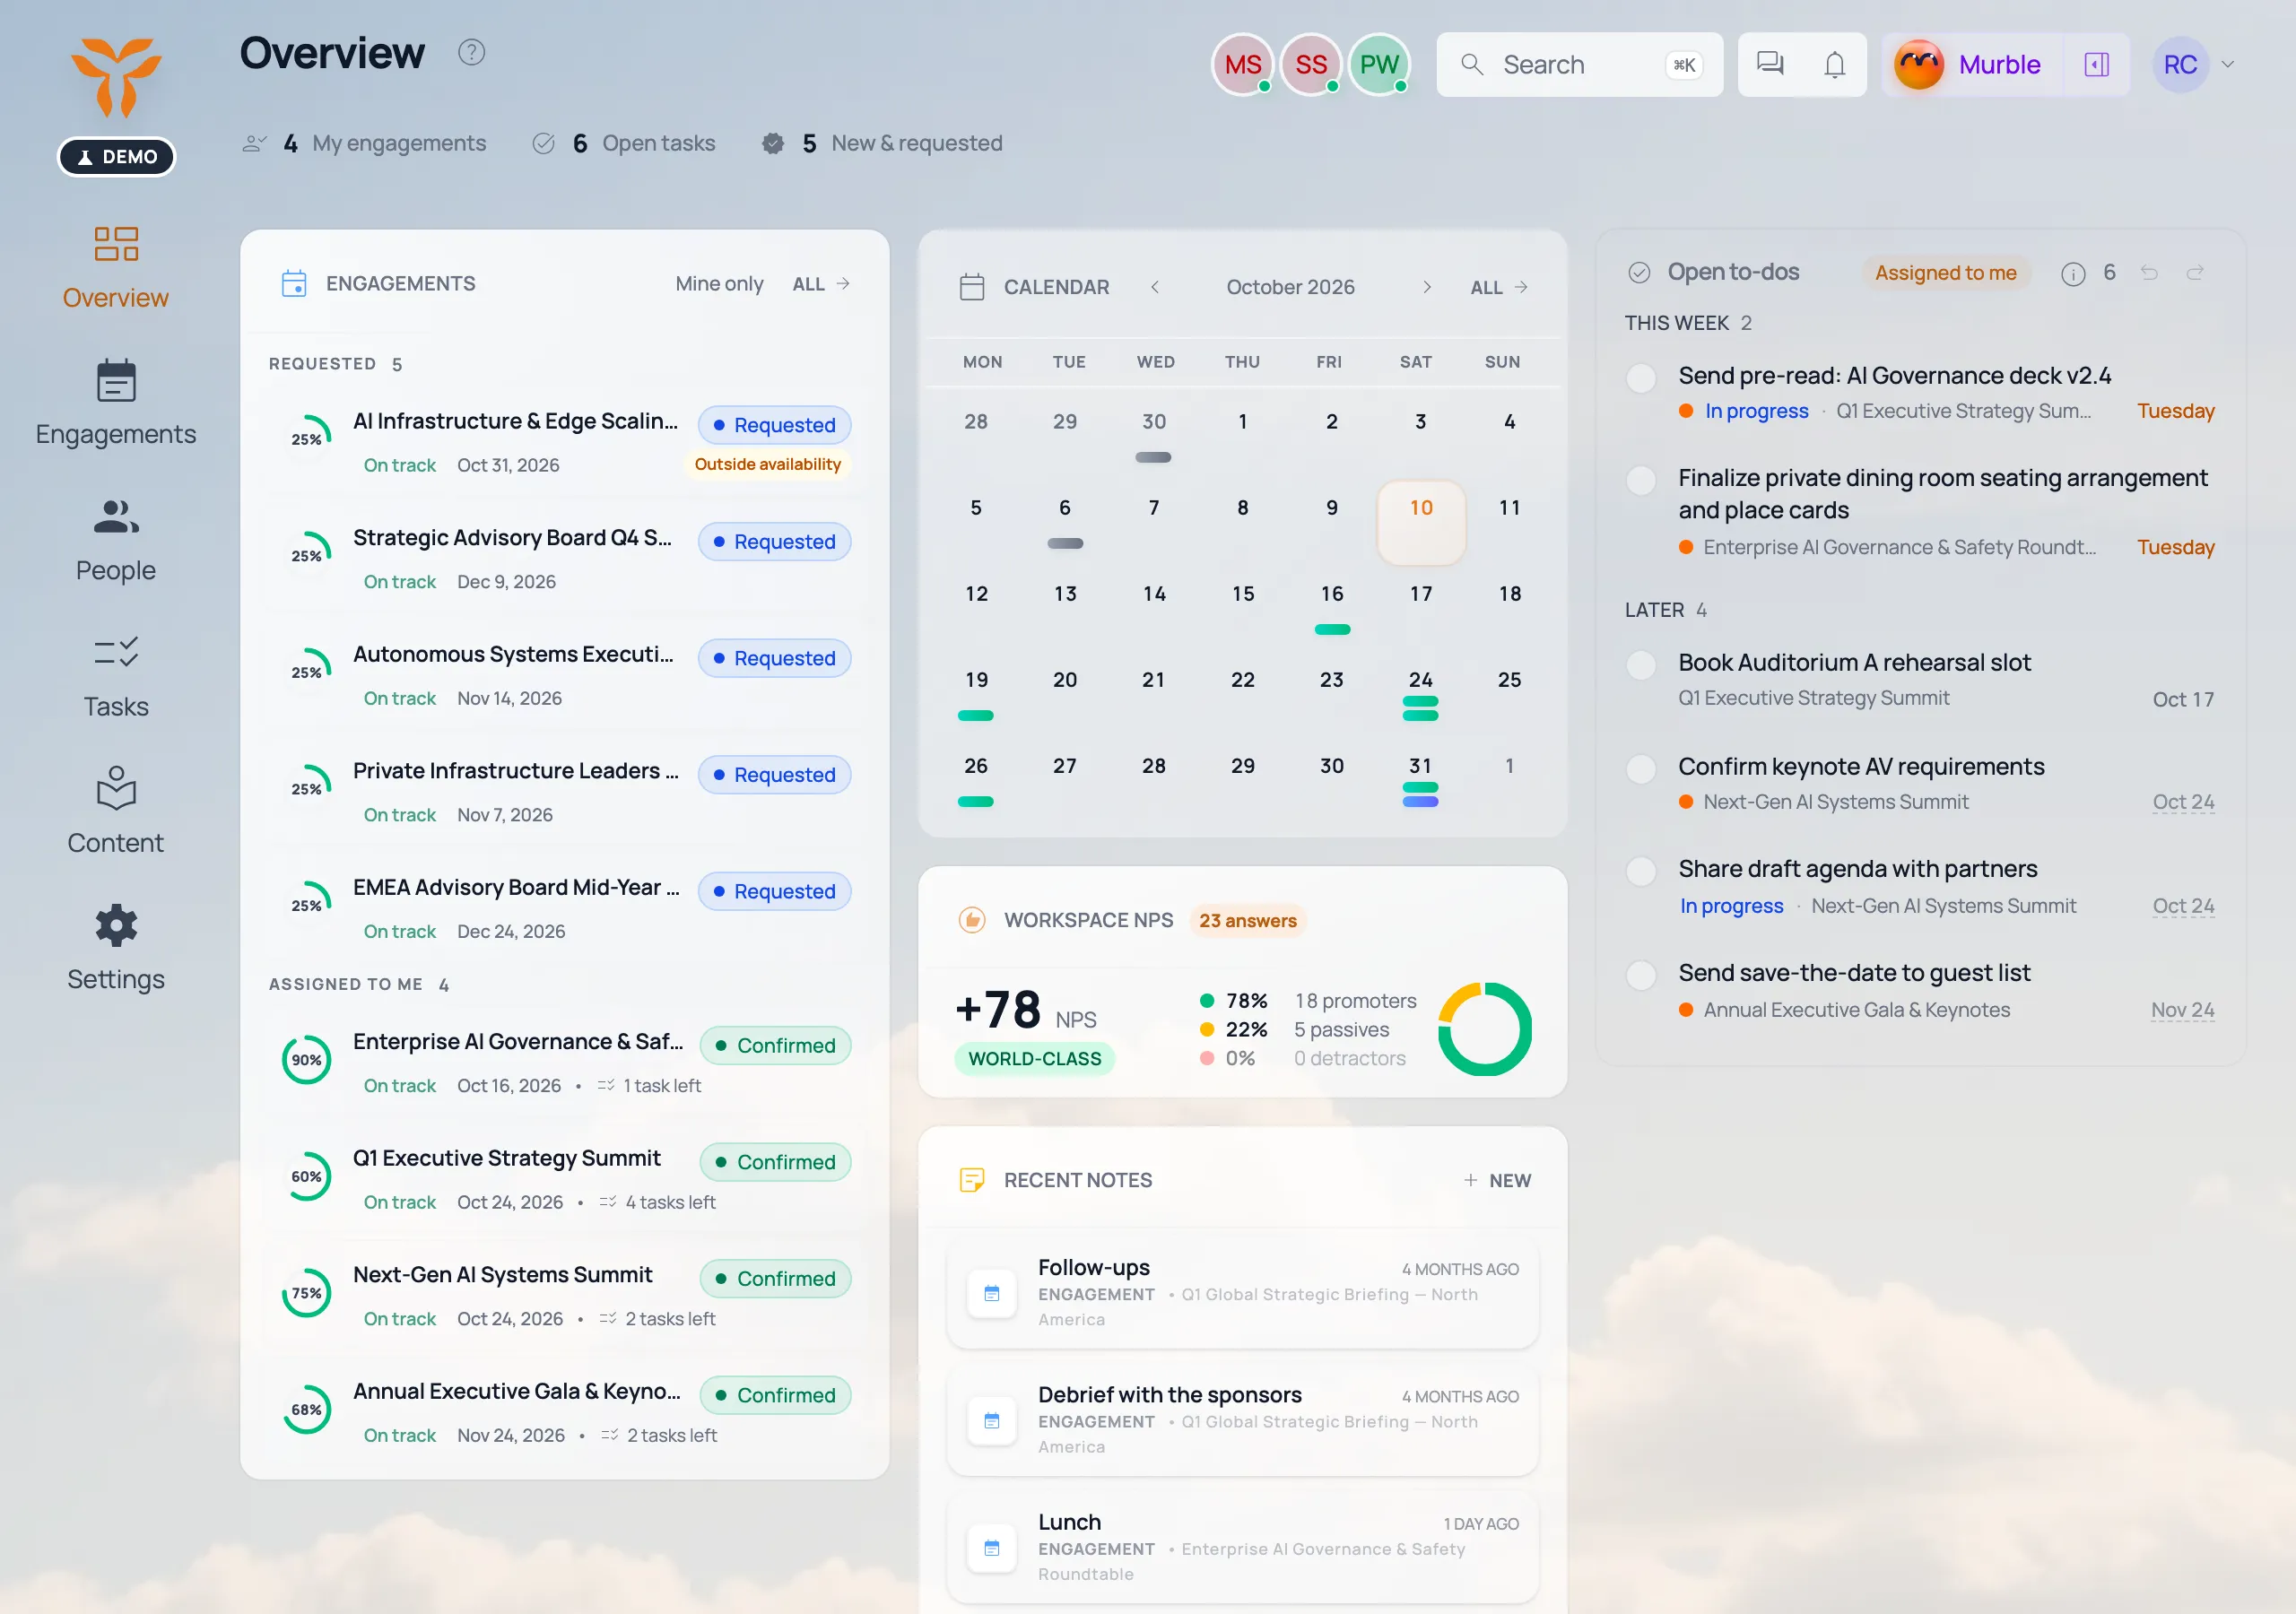2296x1614 pixels.
Task: Click the 90% progress ring for Enterprise AI Governance
Action: [x=306, y=1060]
